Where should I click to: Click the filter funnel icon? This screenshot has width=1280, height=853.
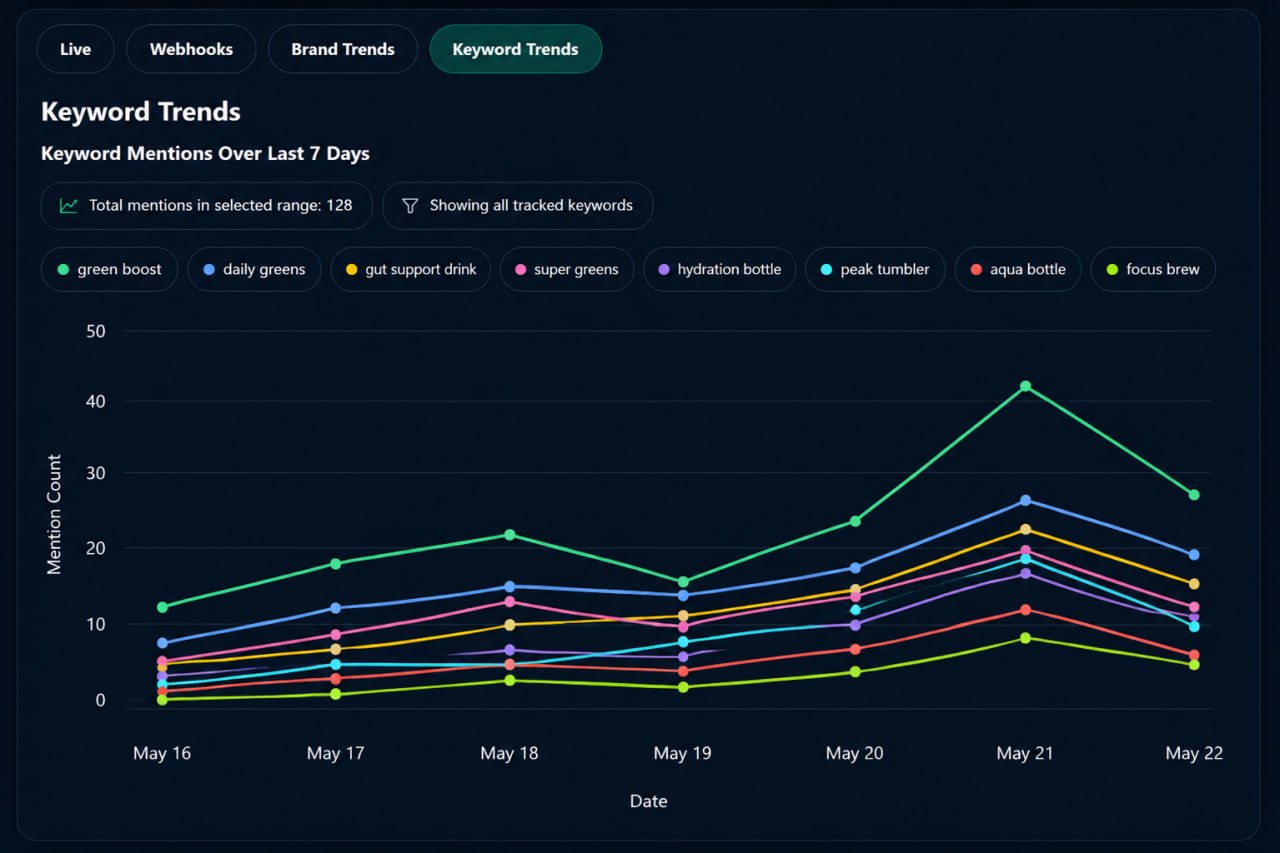(409, 206)
